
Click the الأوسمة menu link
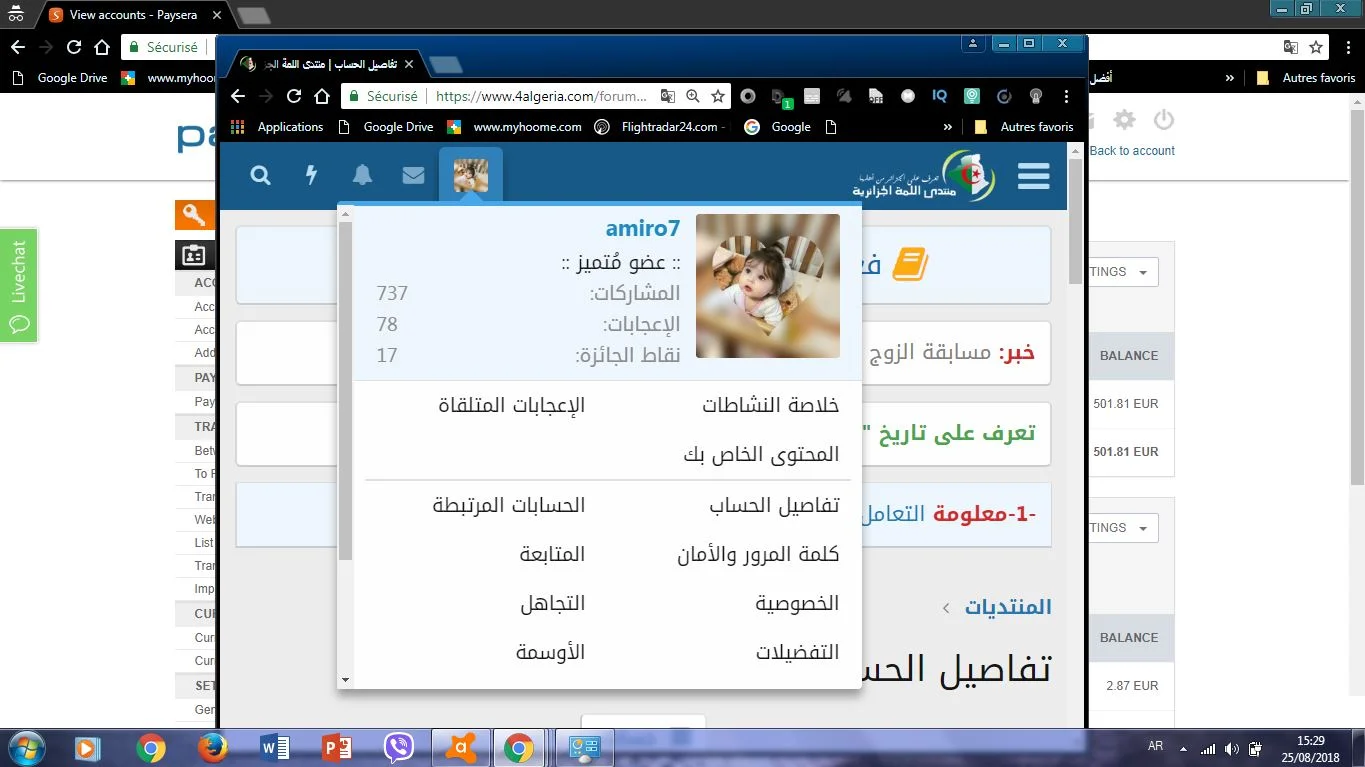click(550, 652)
